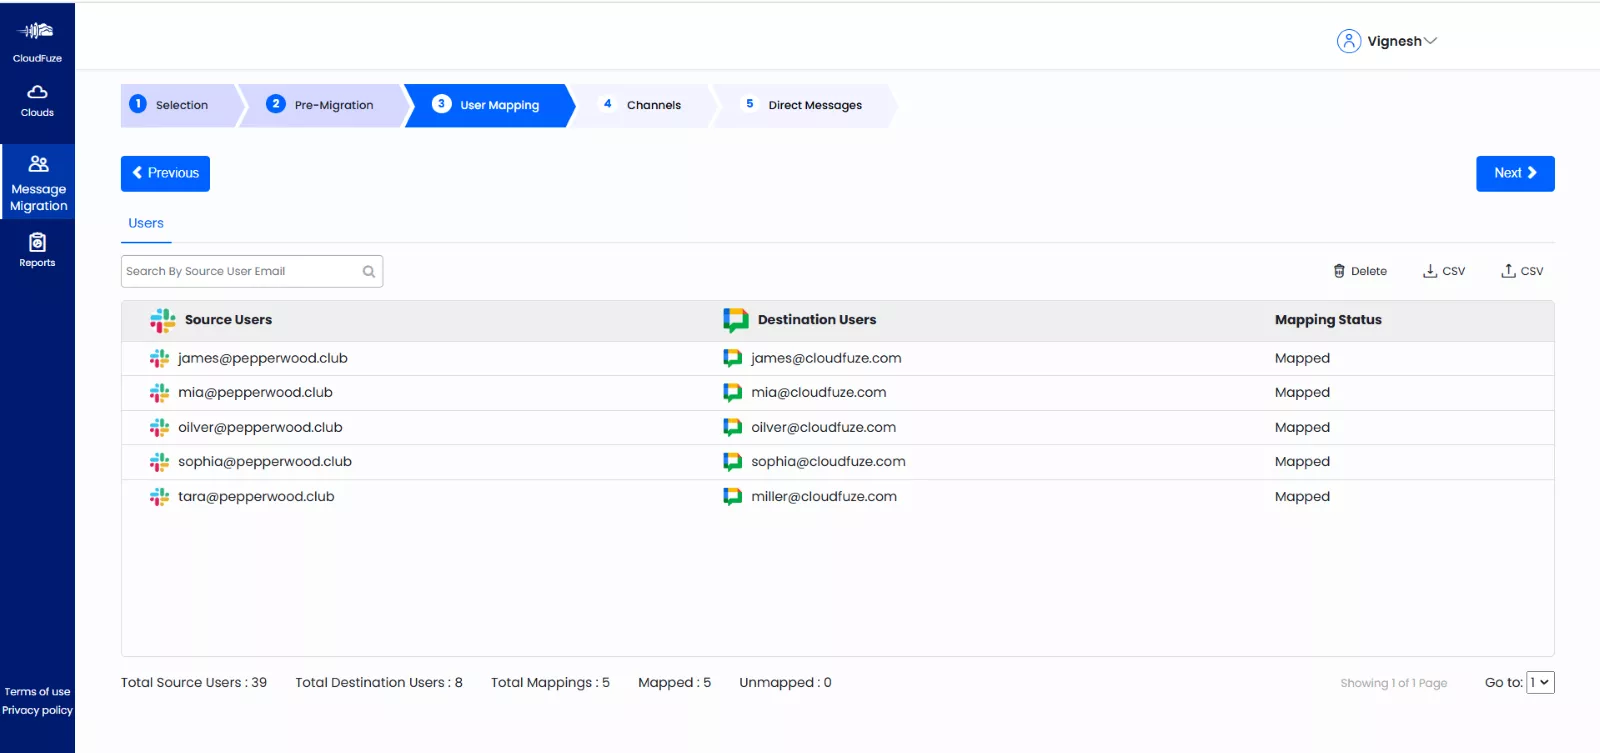Viewport: 1600px width, 753px height.
Task: Click the Google Chat icon in Destination Users header
Action: click(736, 320)
